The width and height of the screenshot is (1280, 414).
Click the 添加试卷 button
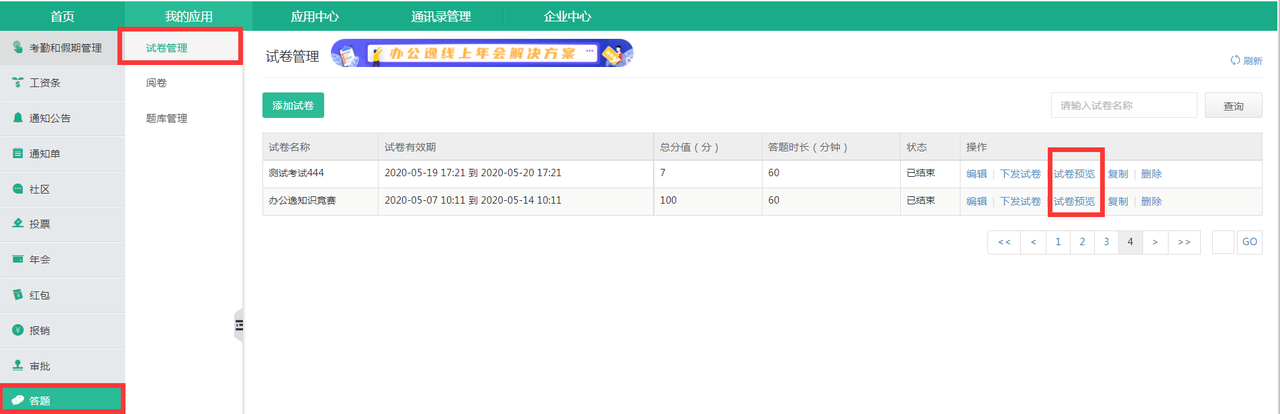tap(293, 105)
